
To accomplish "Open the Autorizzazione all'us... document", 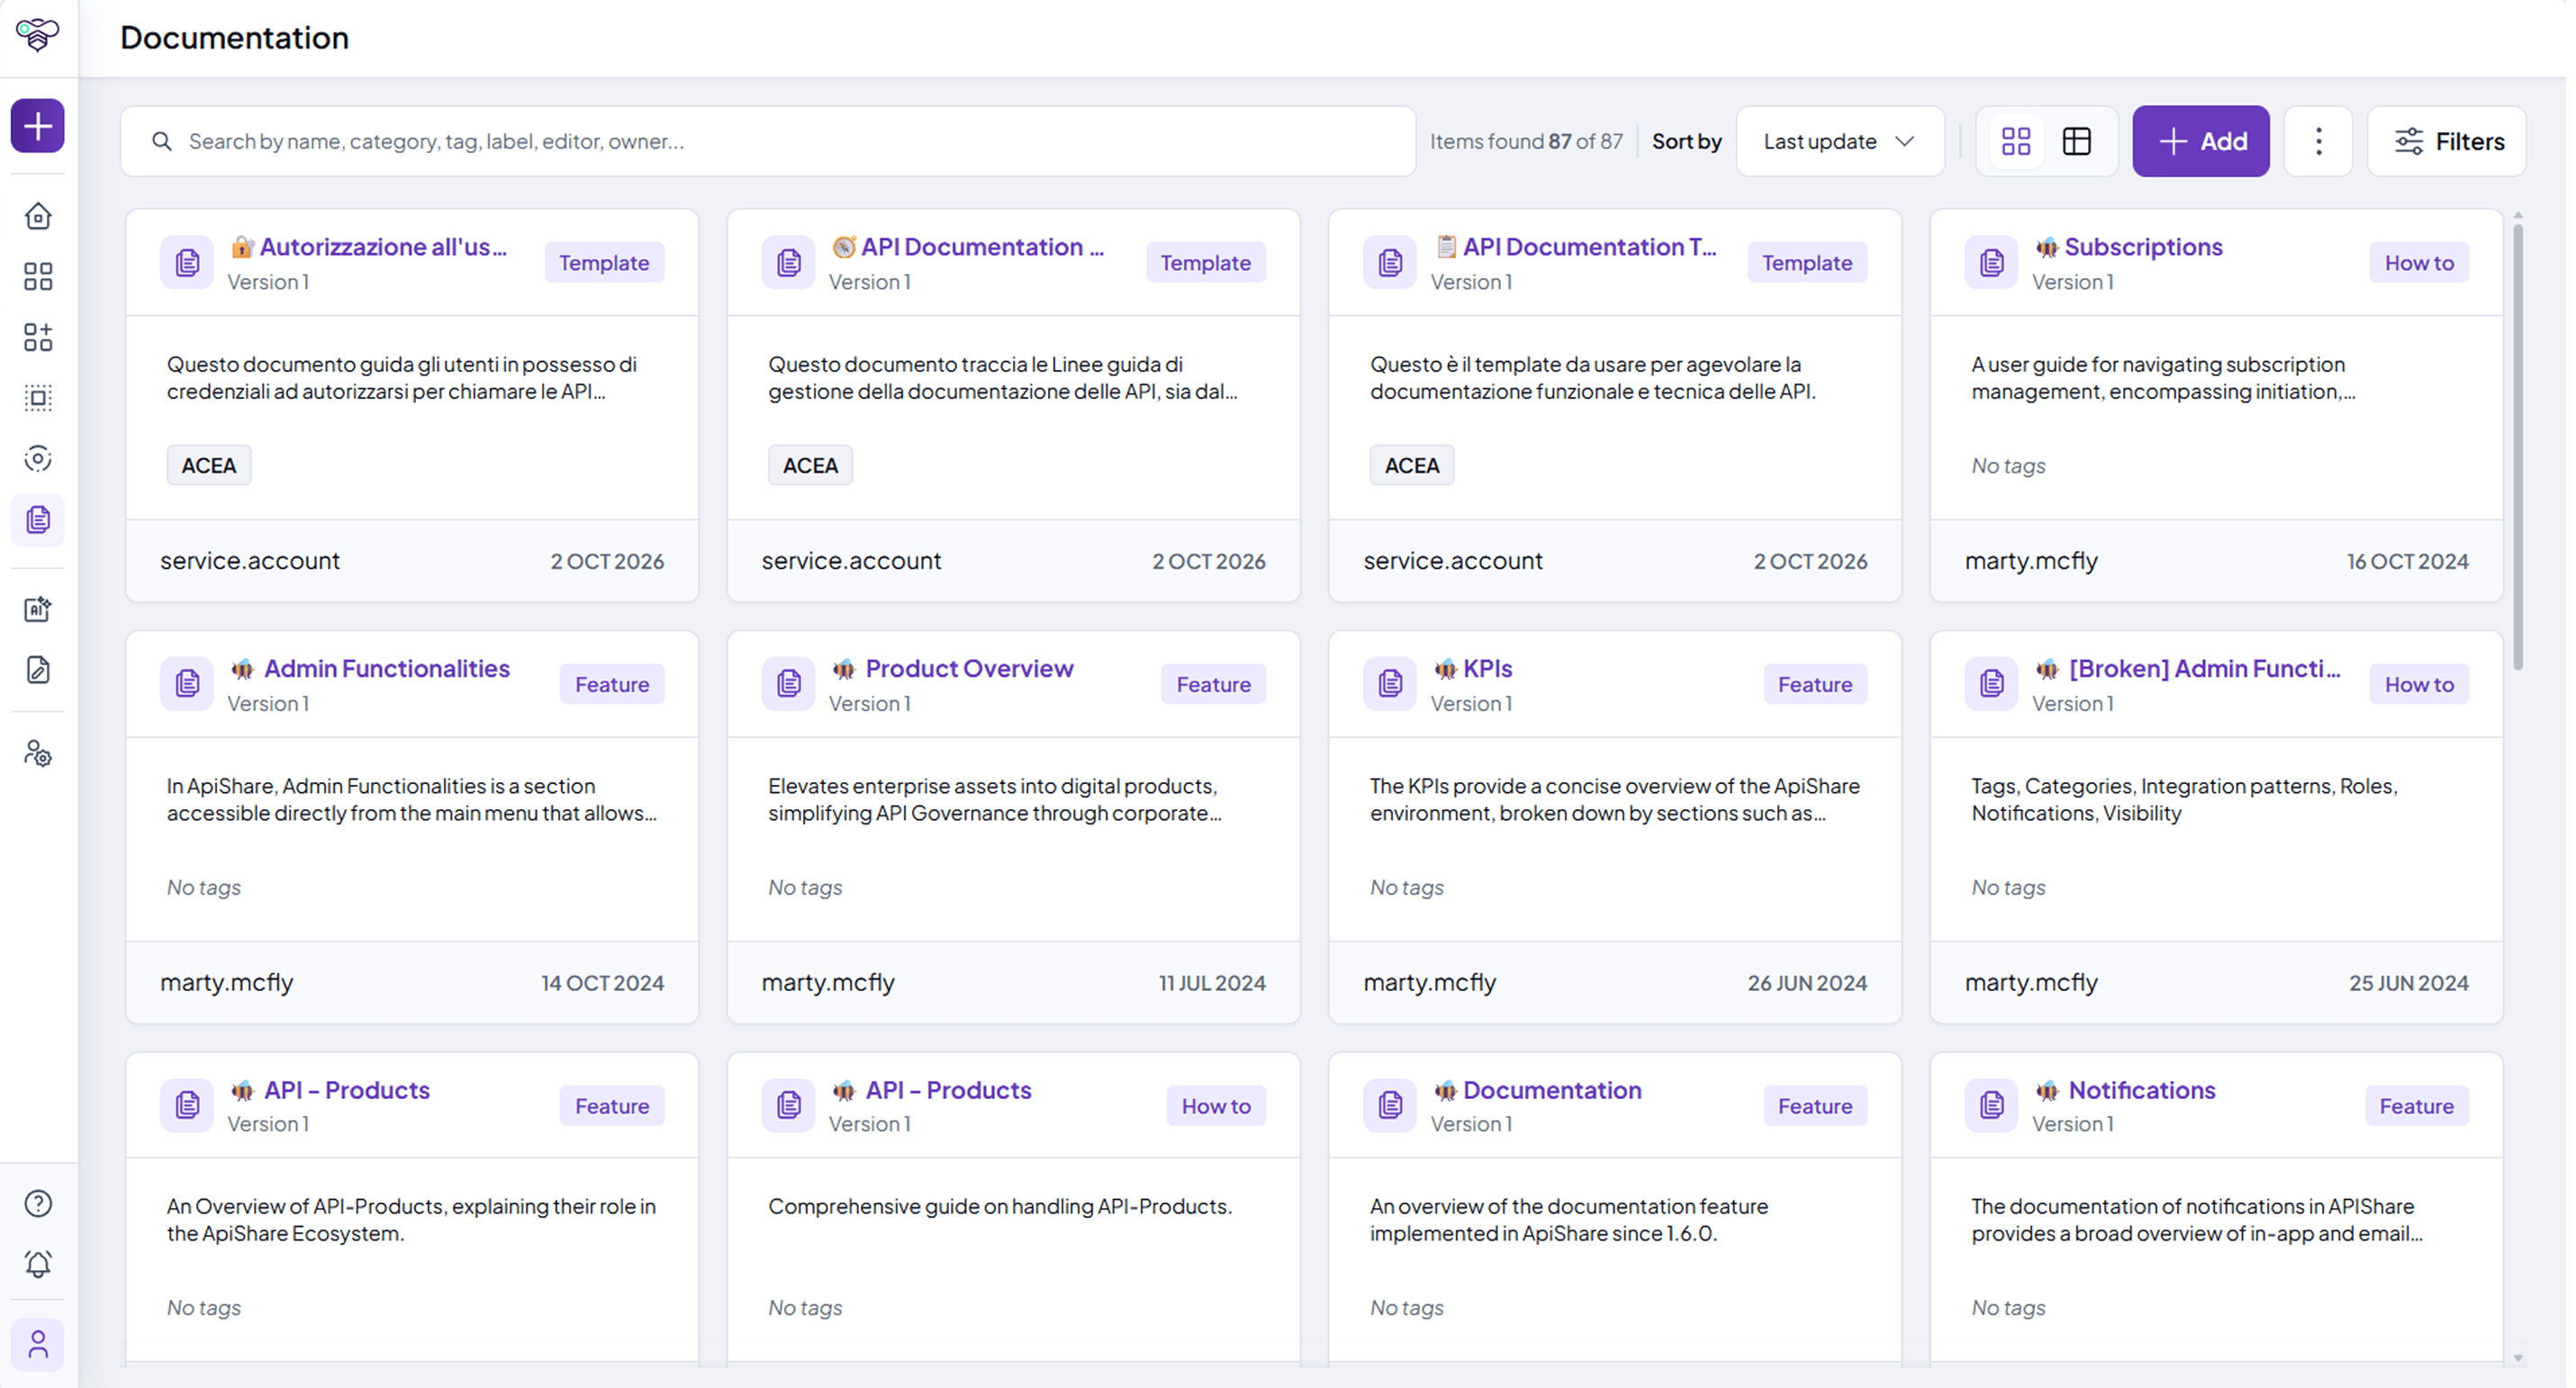I will coord(383,247).
